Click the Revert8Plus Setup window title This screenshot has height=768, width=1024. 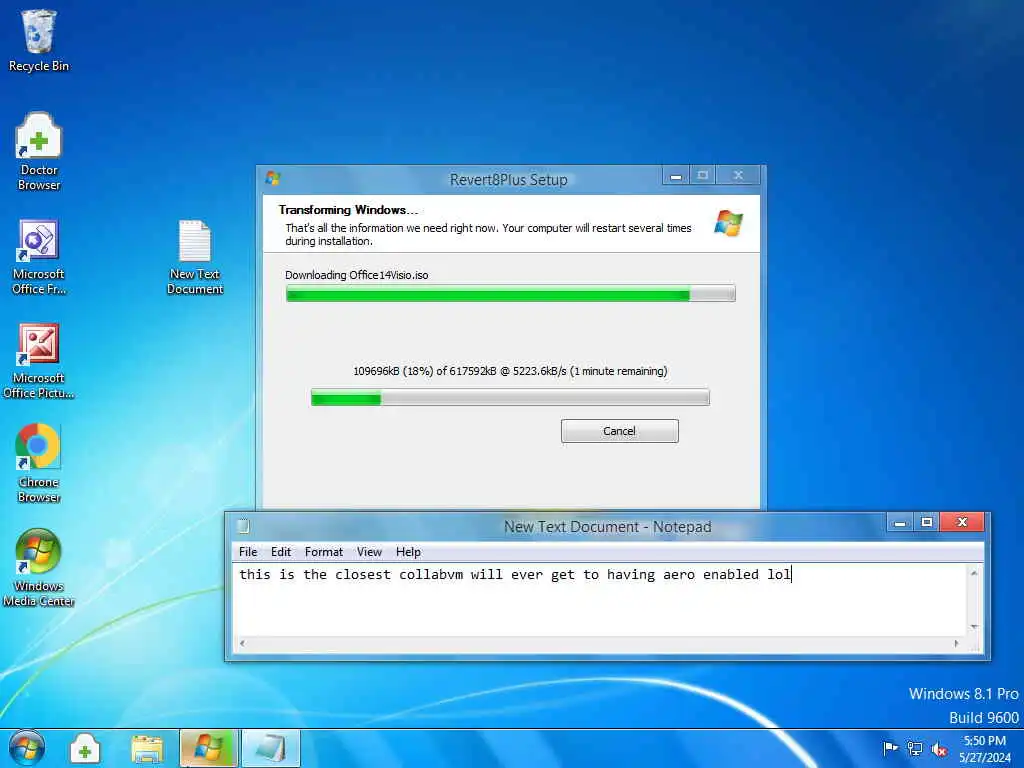(509, 180)
